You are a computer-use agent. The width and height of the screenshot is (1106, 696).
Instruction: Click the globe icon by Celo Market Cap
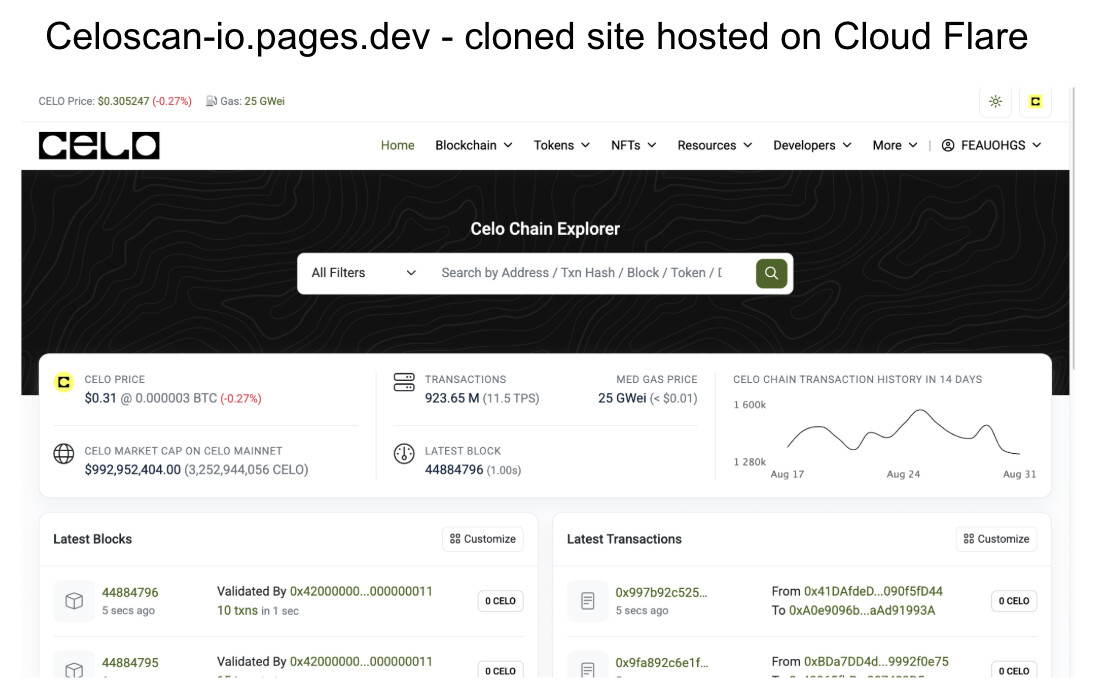63,453
